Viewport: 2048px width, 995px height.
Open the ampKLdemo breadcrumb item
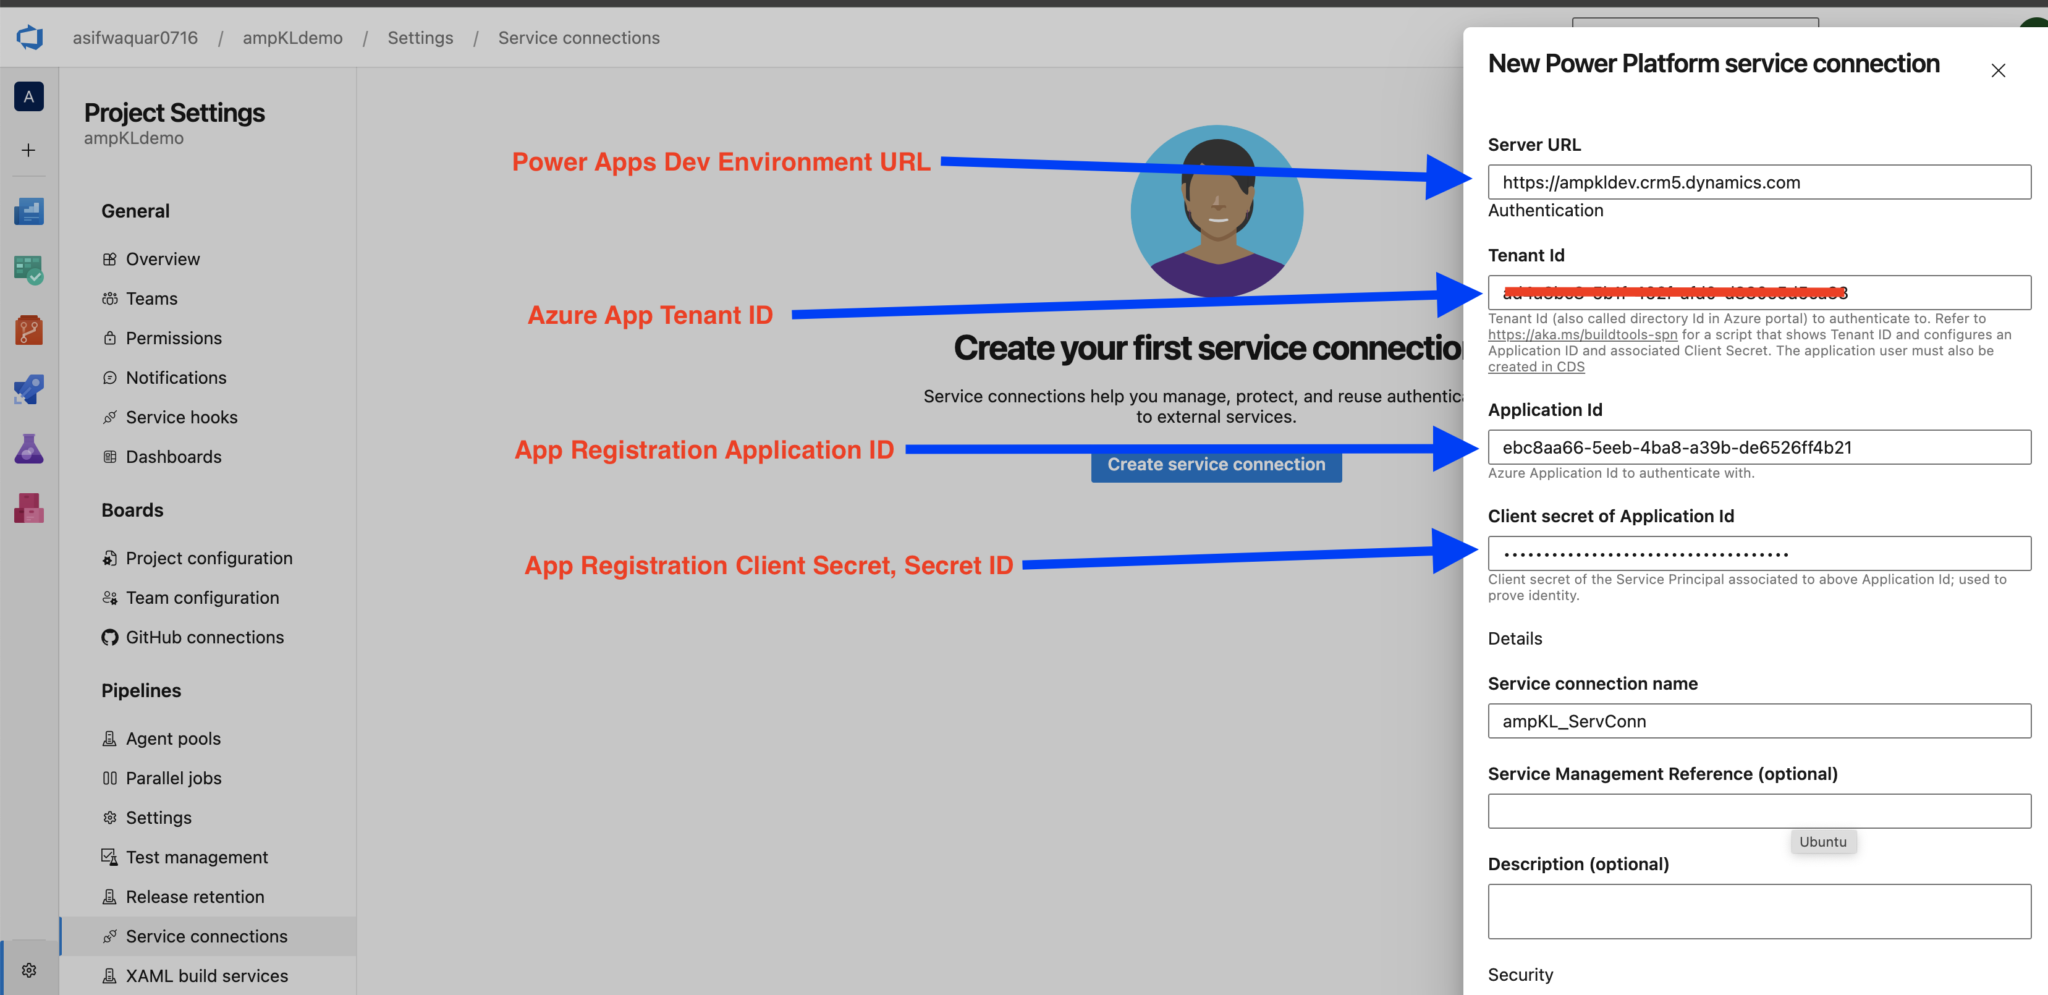tap(293, 37)
